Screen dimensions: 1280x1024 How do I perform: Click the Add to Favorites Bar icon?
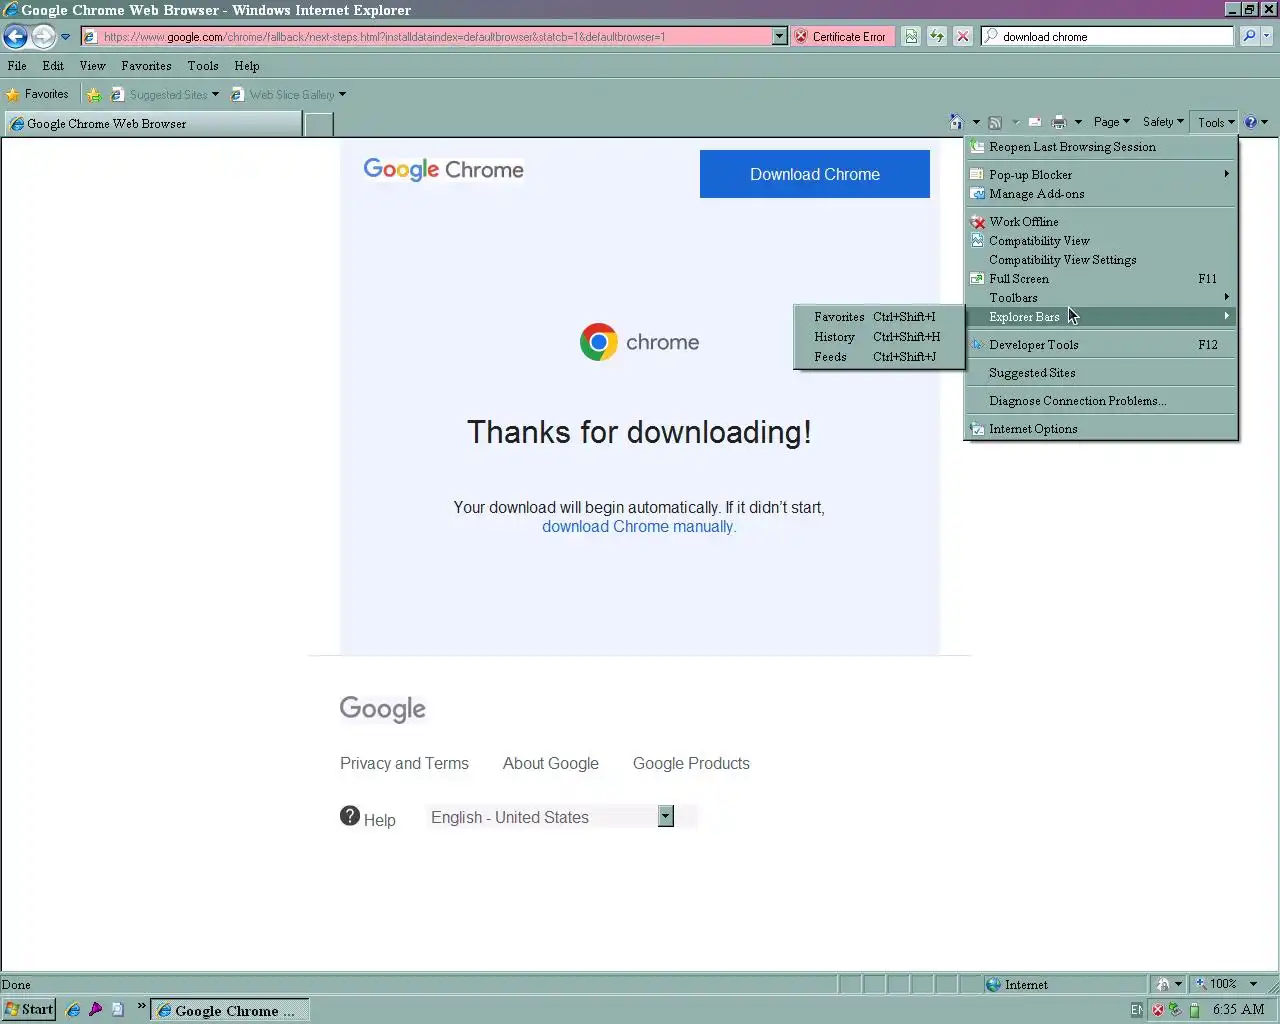[x=94, y=95]
